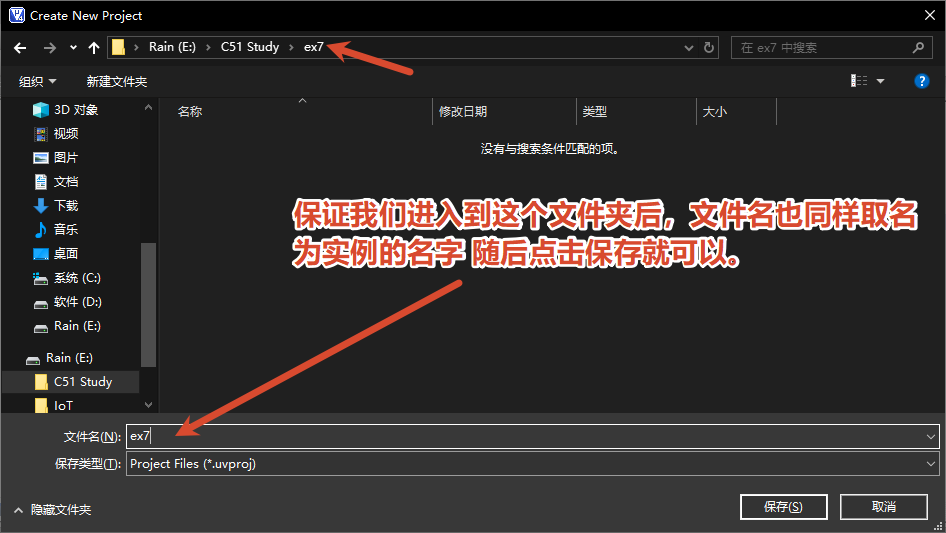Click 取消 to cancel dialog

click(x=884, y=507)
